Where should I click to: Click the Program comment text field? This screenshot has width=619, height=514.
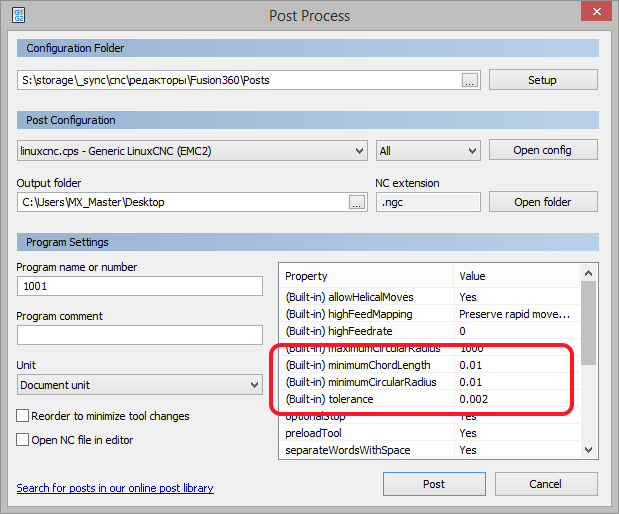tap(140, 335)
